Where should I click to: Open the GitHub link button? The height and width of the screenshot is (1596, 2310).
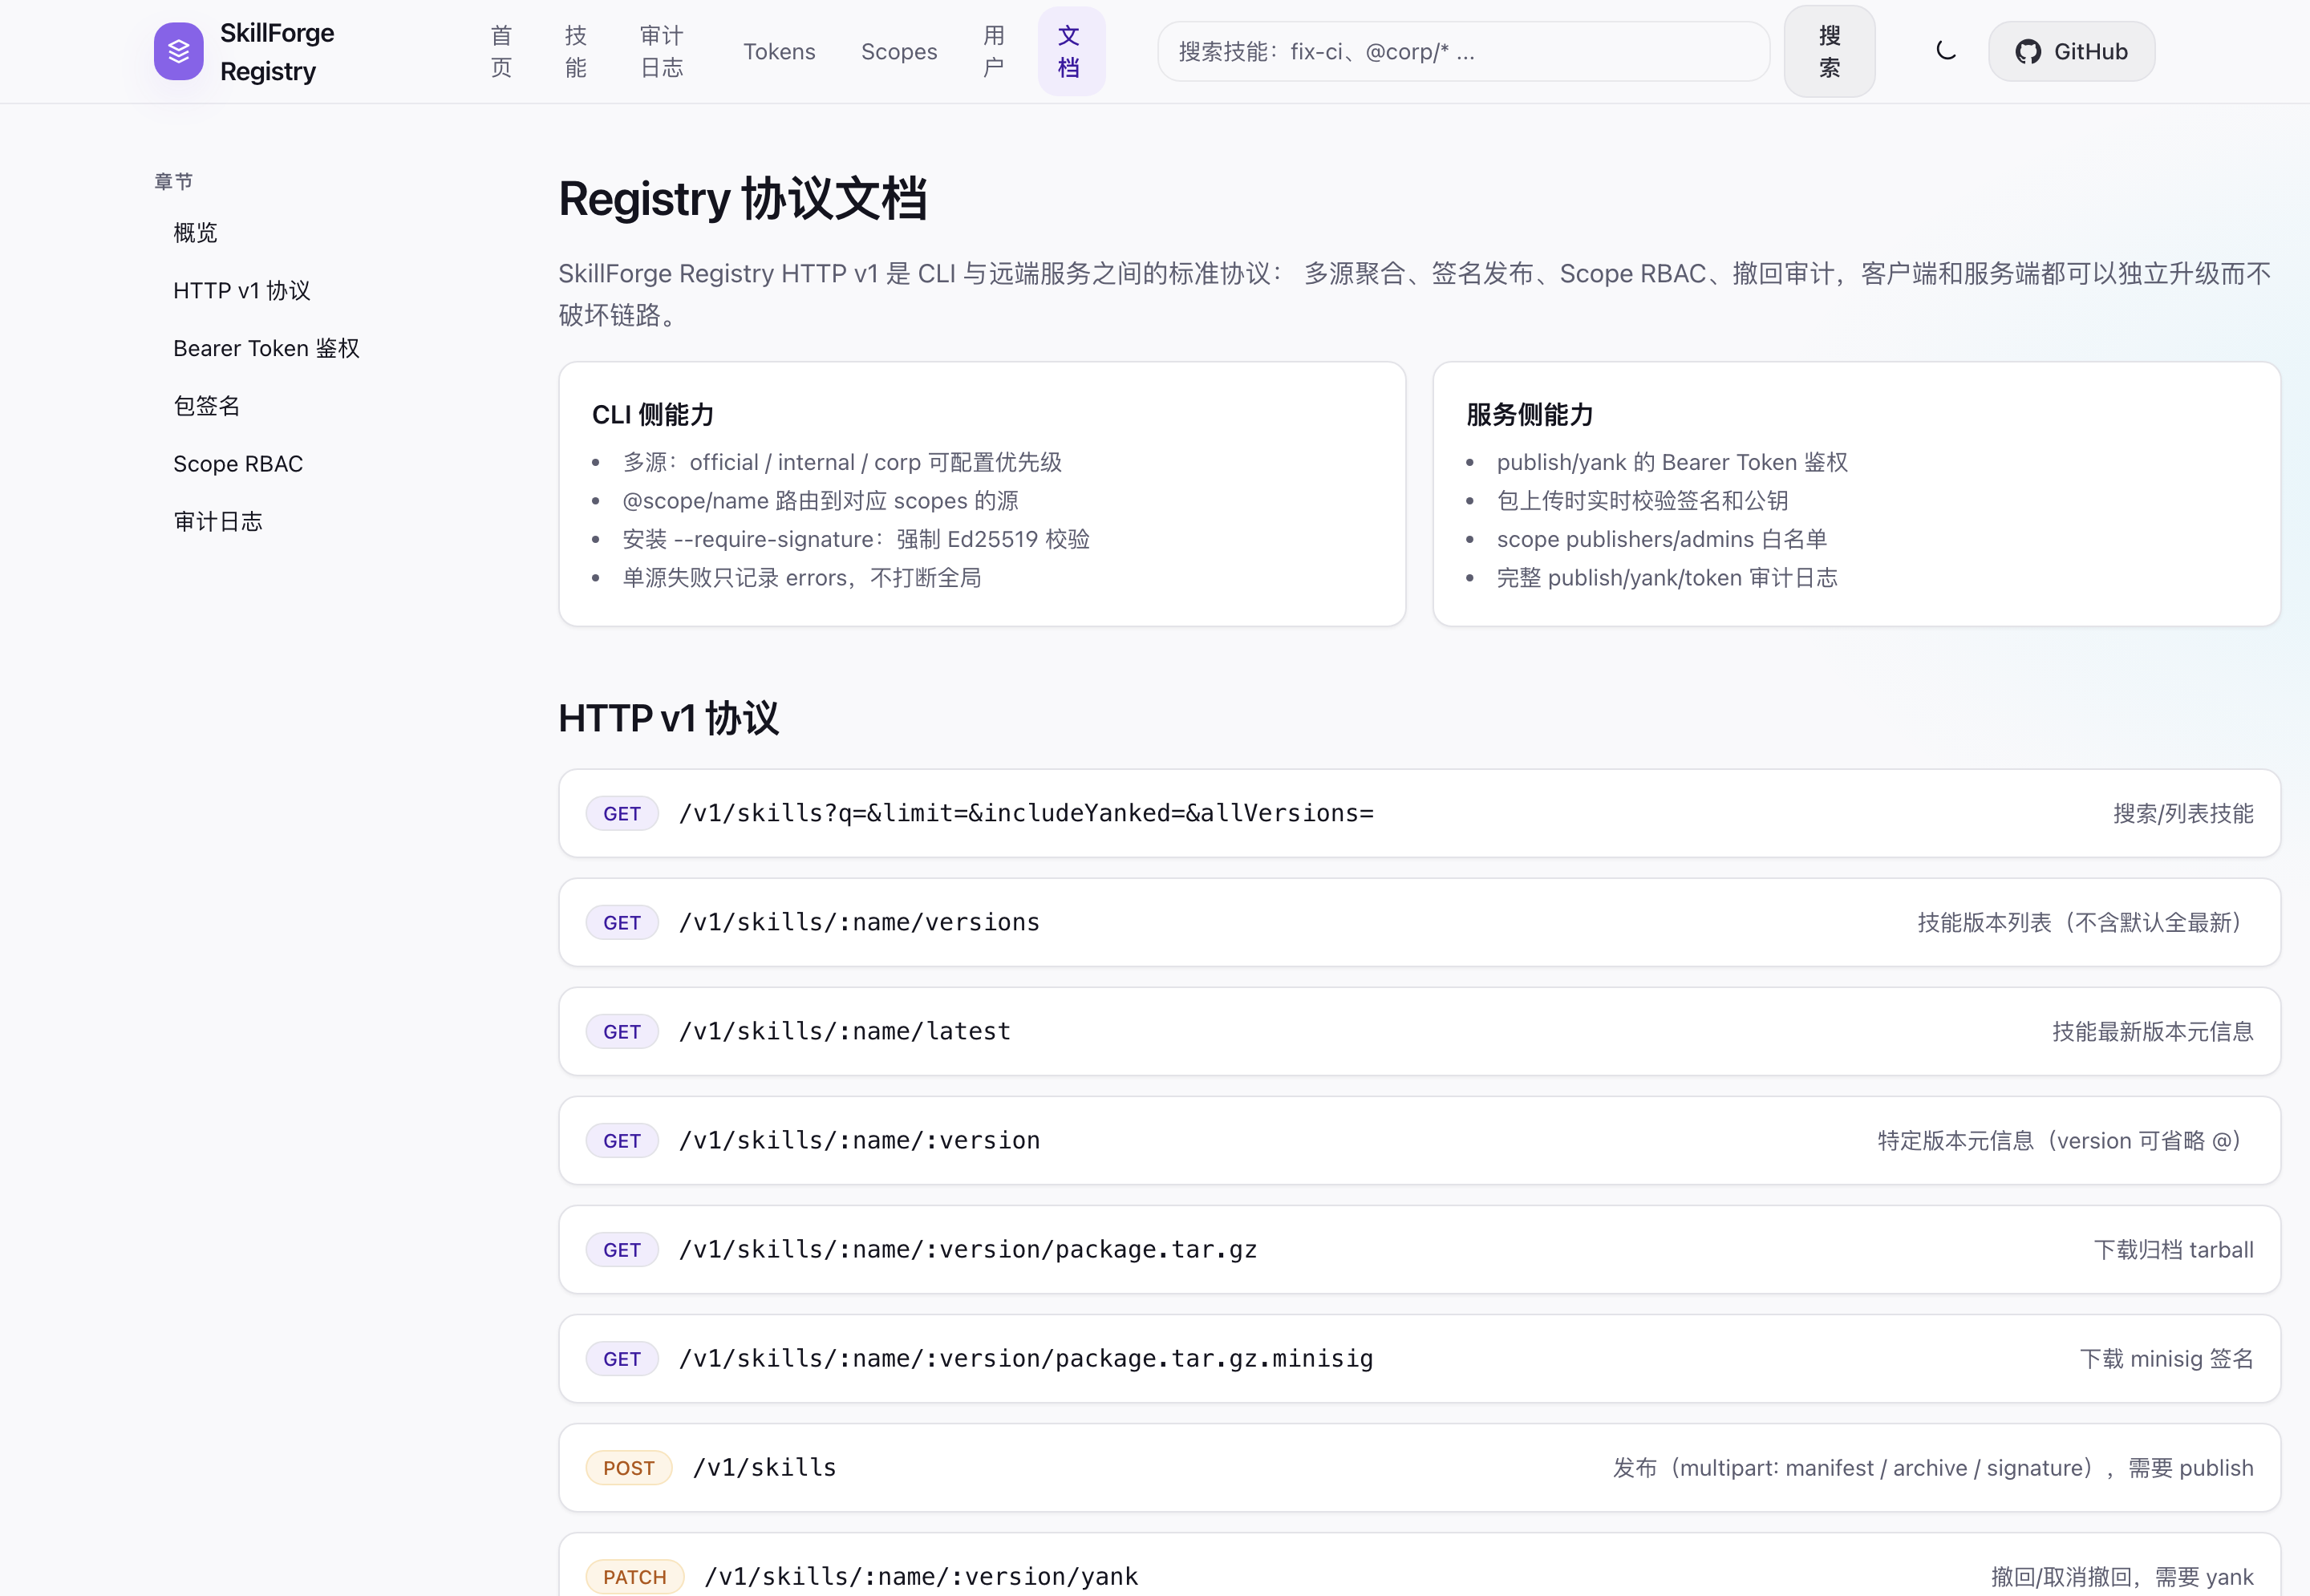tap(2071, 51)
